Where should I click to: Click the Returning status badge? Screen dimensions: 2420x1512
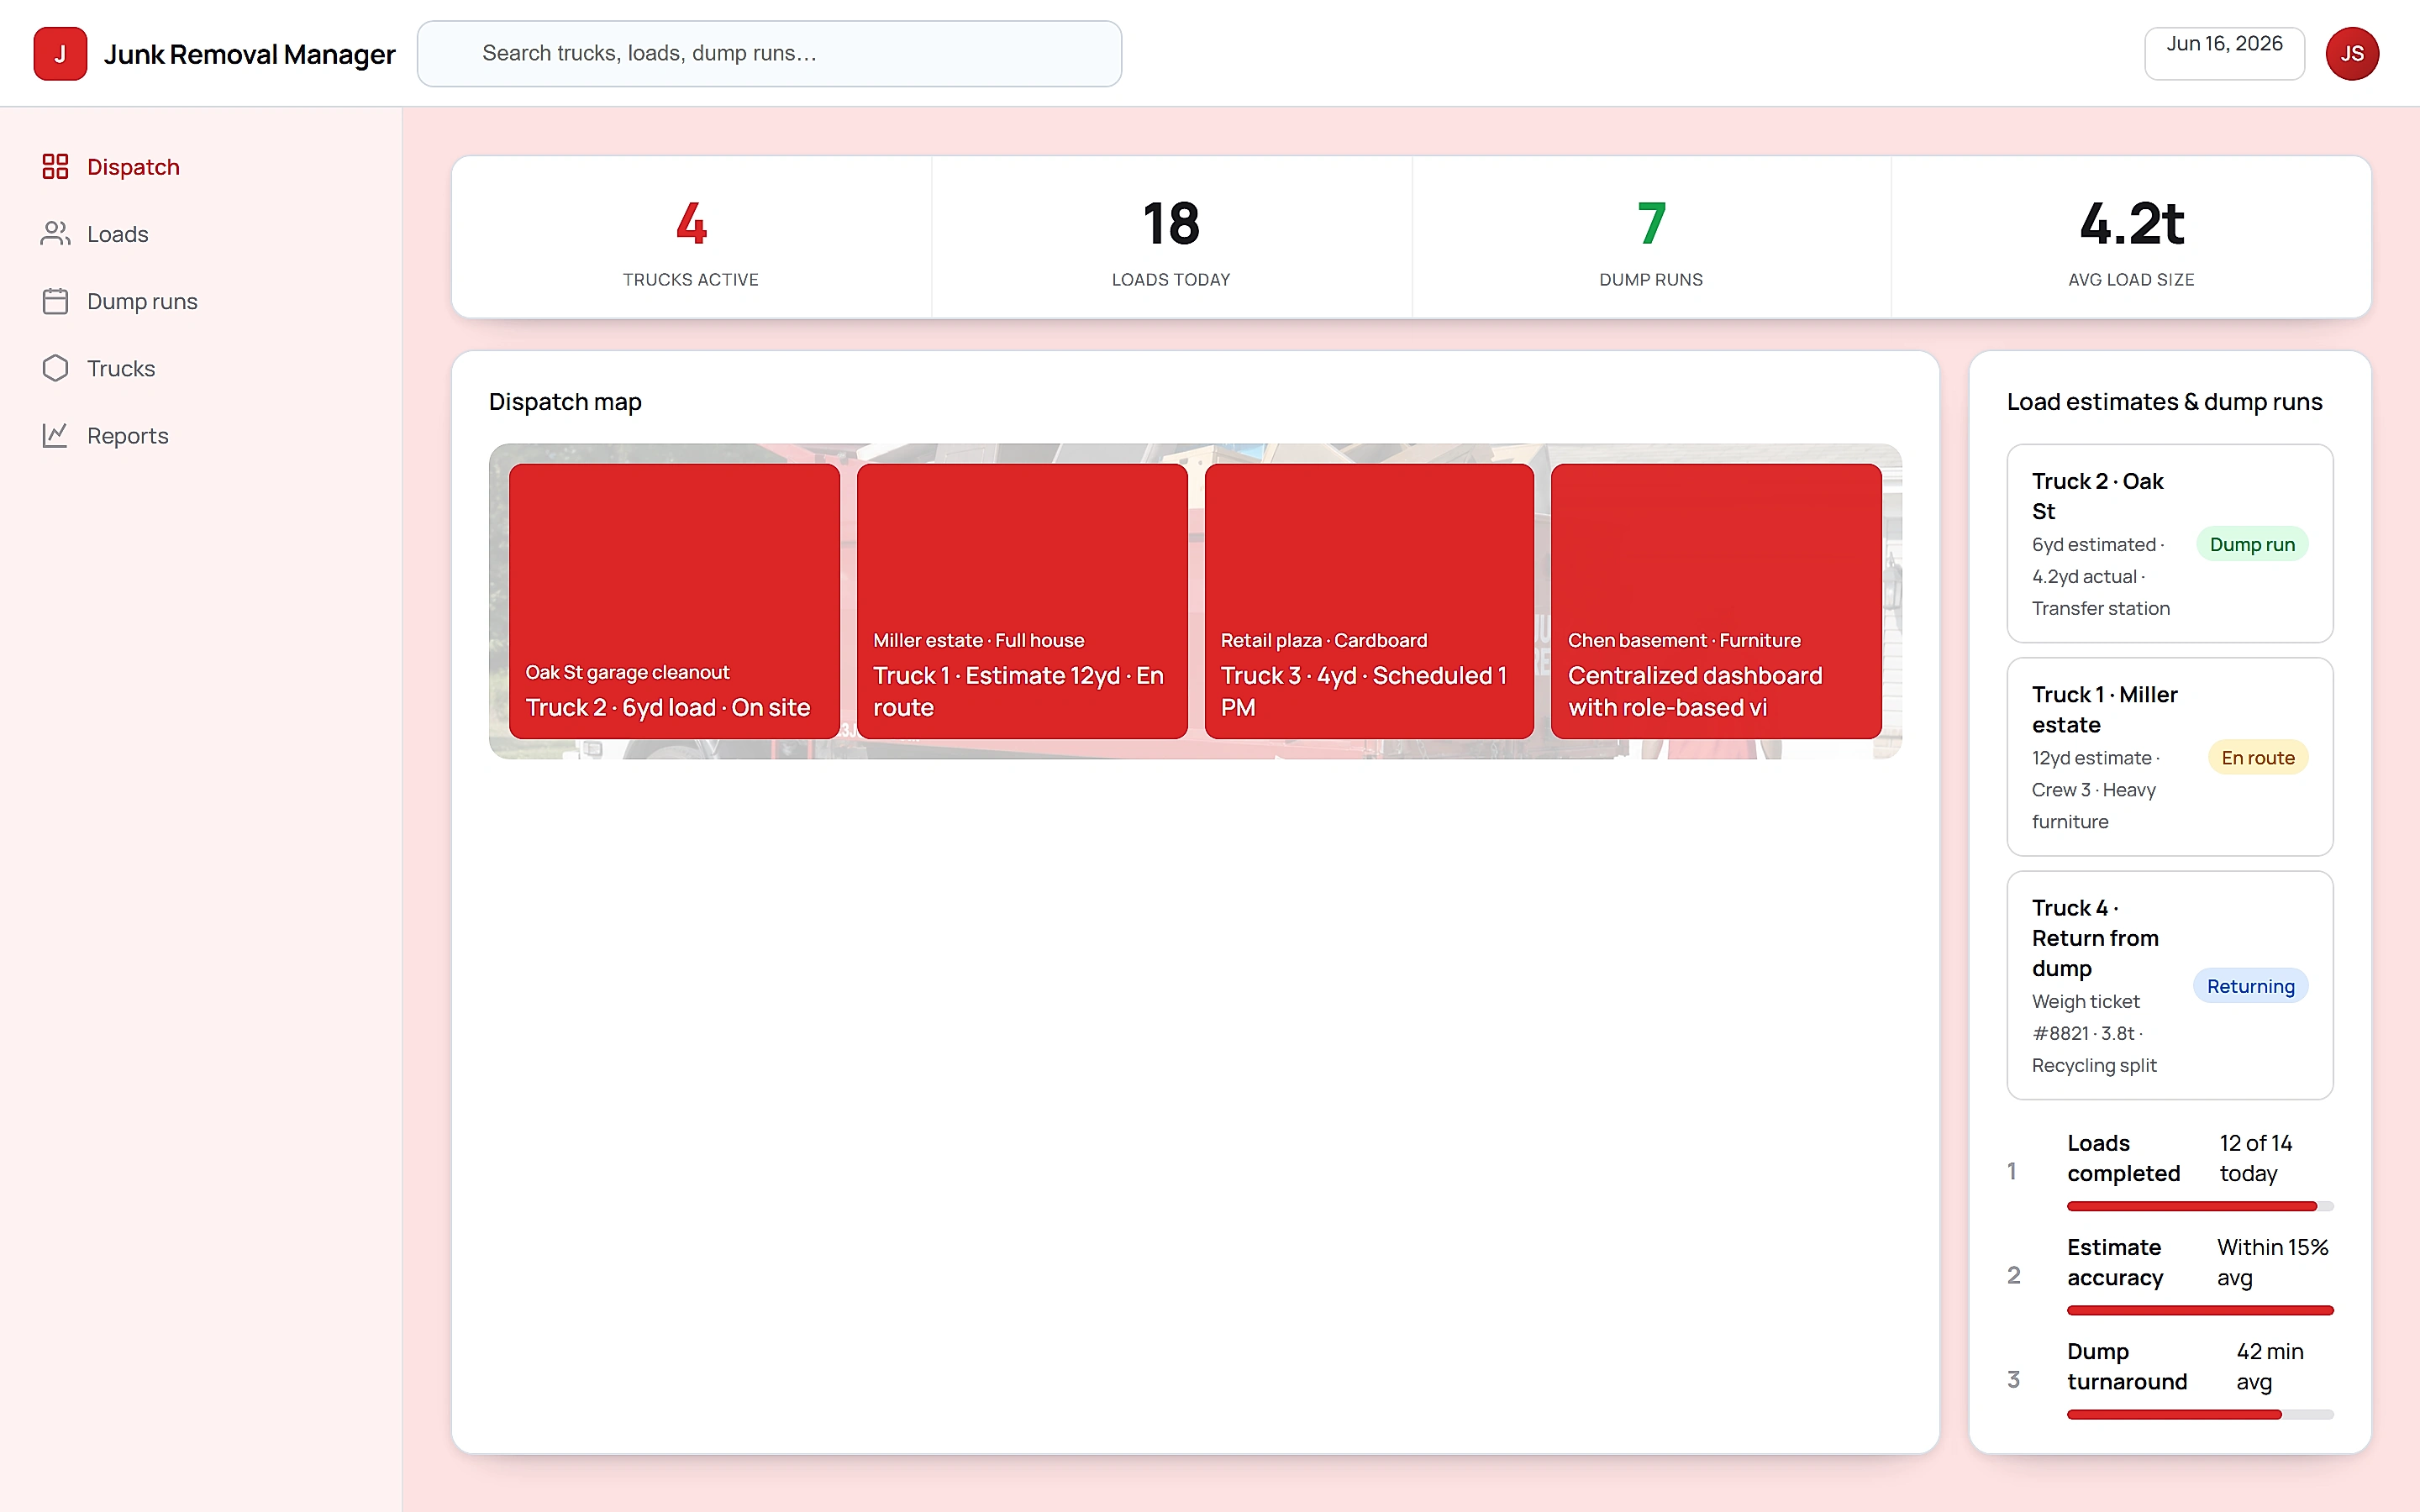(x=2250, y=986)
